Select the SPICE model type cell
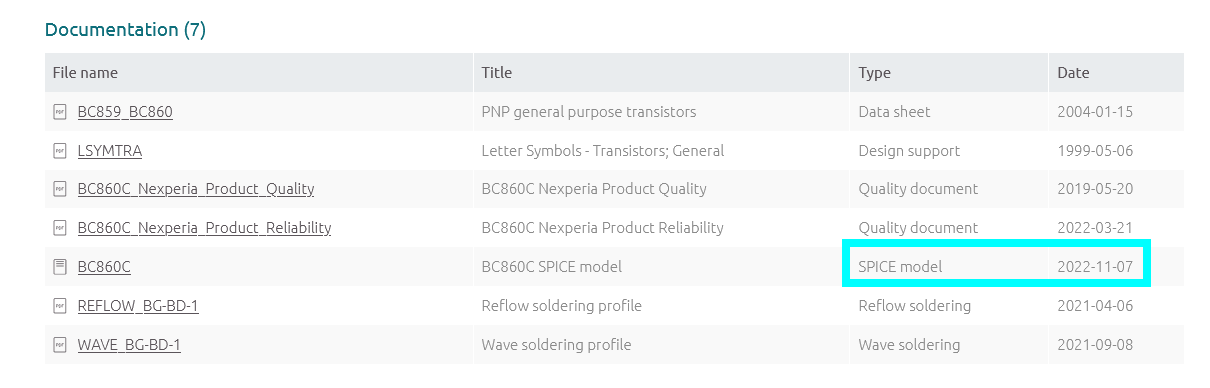1210x388 pixels. [x=900, y=267]
